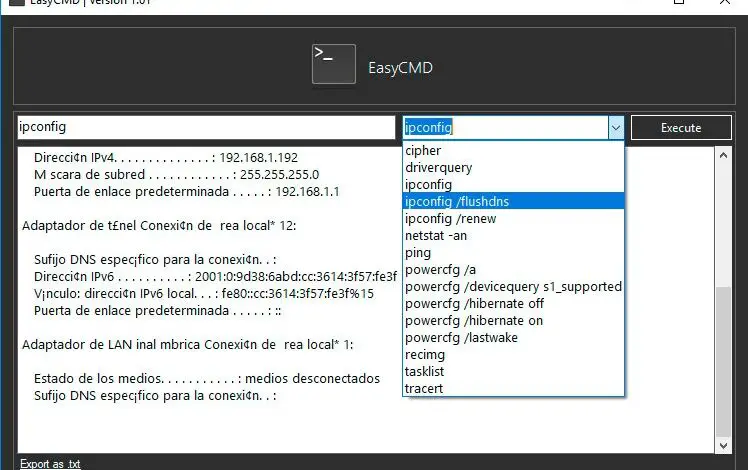Select cipher from the command list
Screen dimensions: 748x470
[x=513, y=150]
